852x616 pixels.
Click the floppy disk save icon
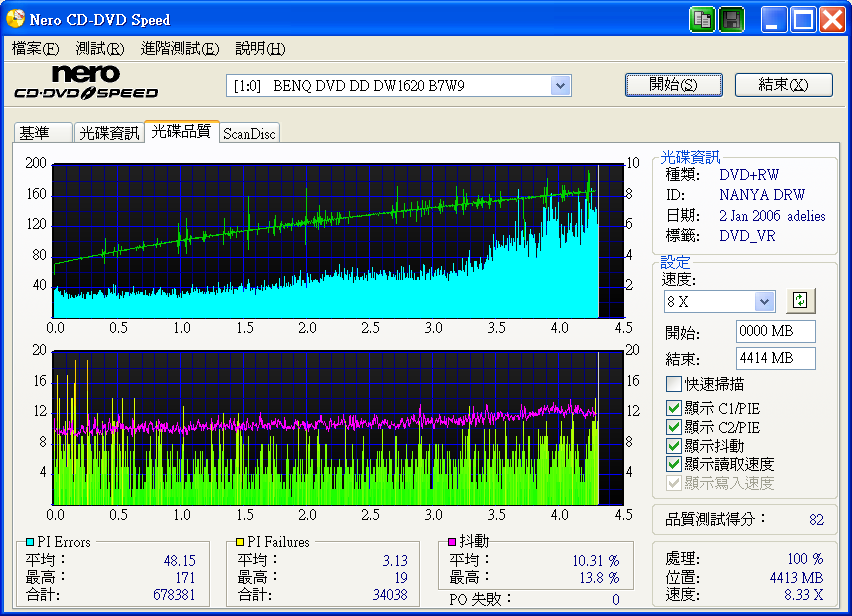coord(731,20)
